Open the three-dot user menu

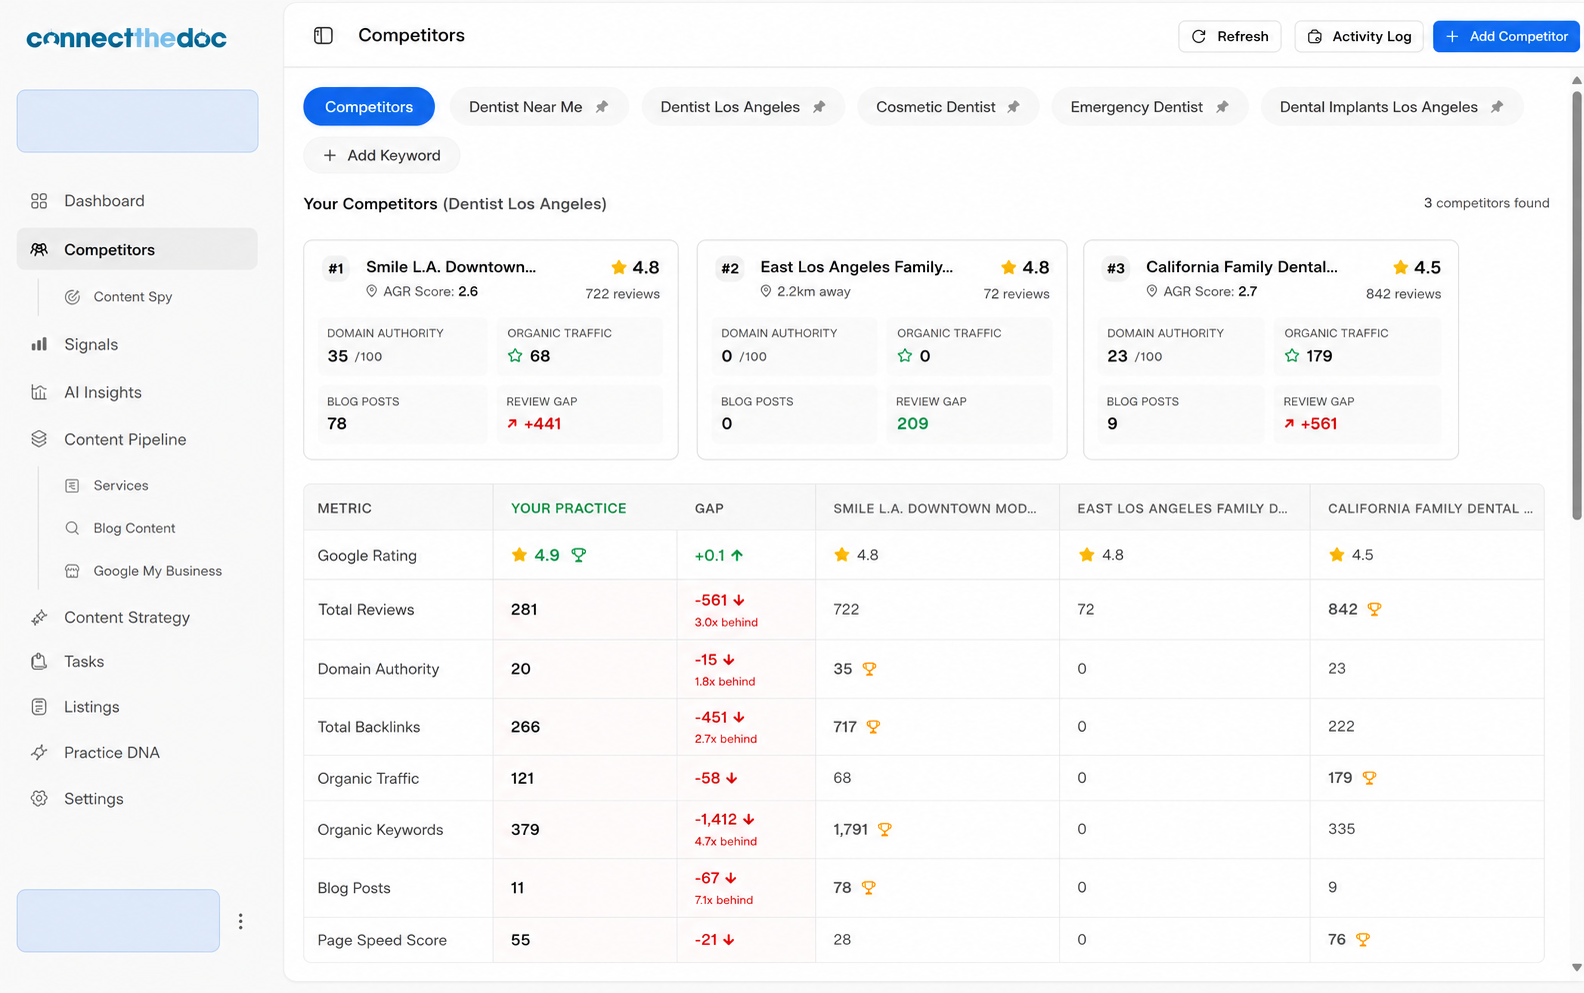(x=240, y=922)
